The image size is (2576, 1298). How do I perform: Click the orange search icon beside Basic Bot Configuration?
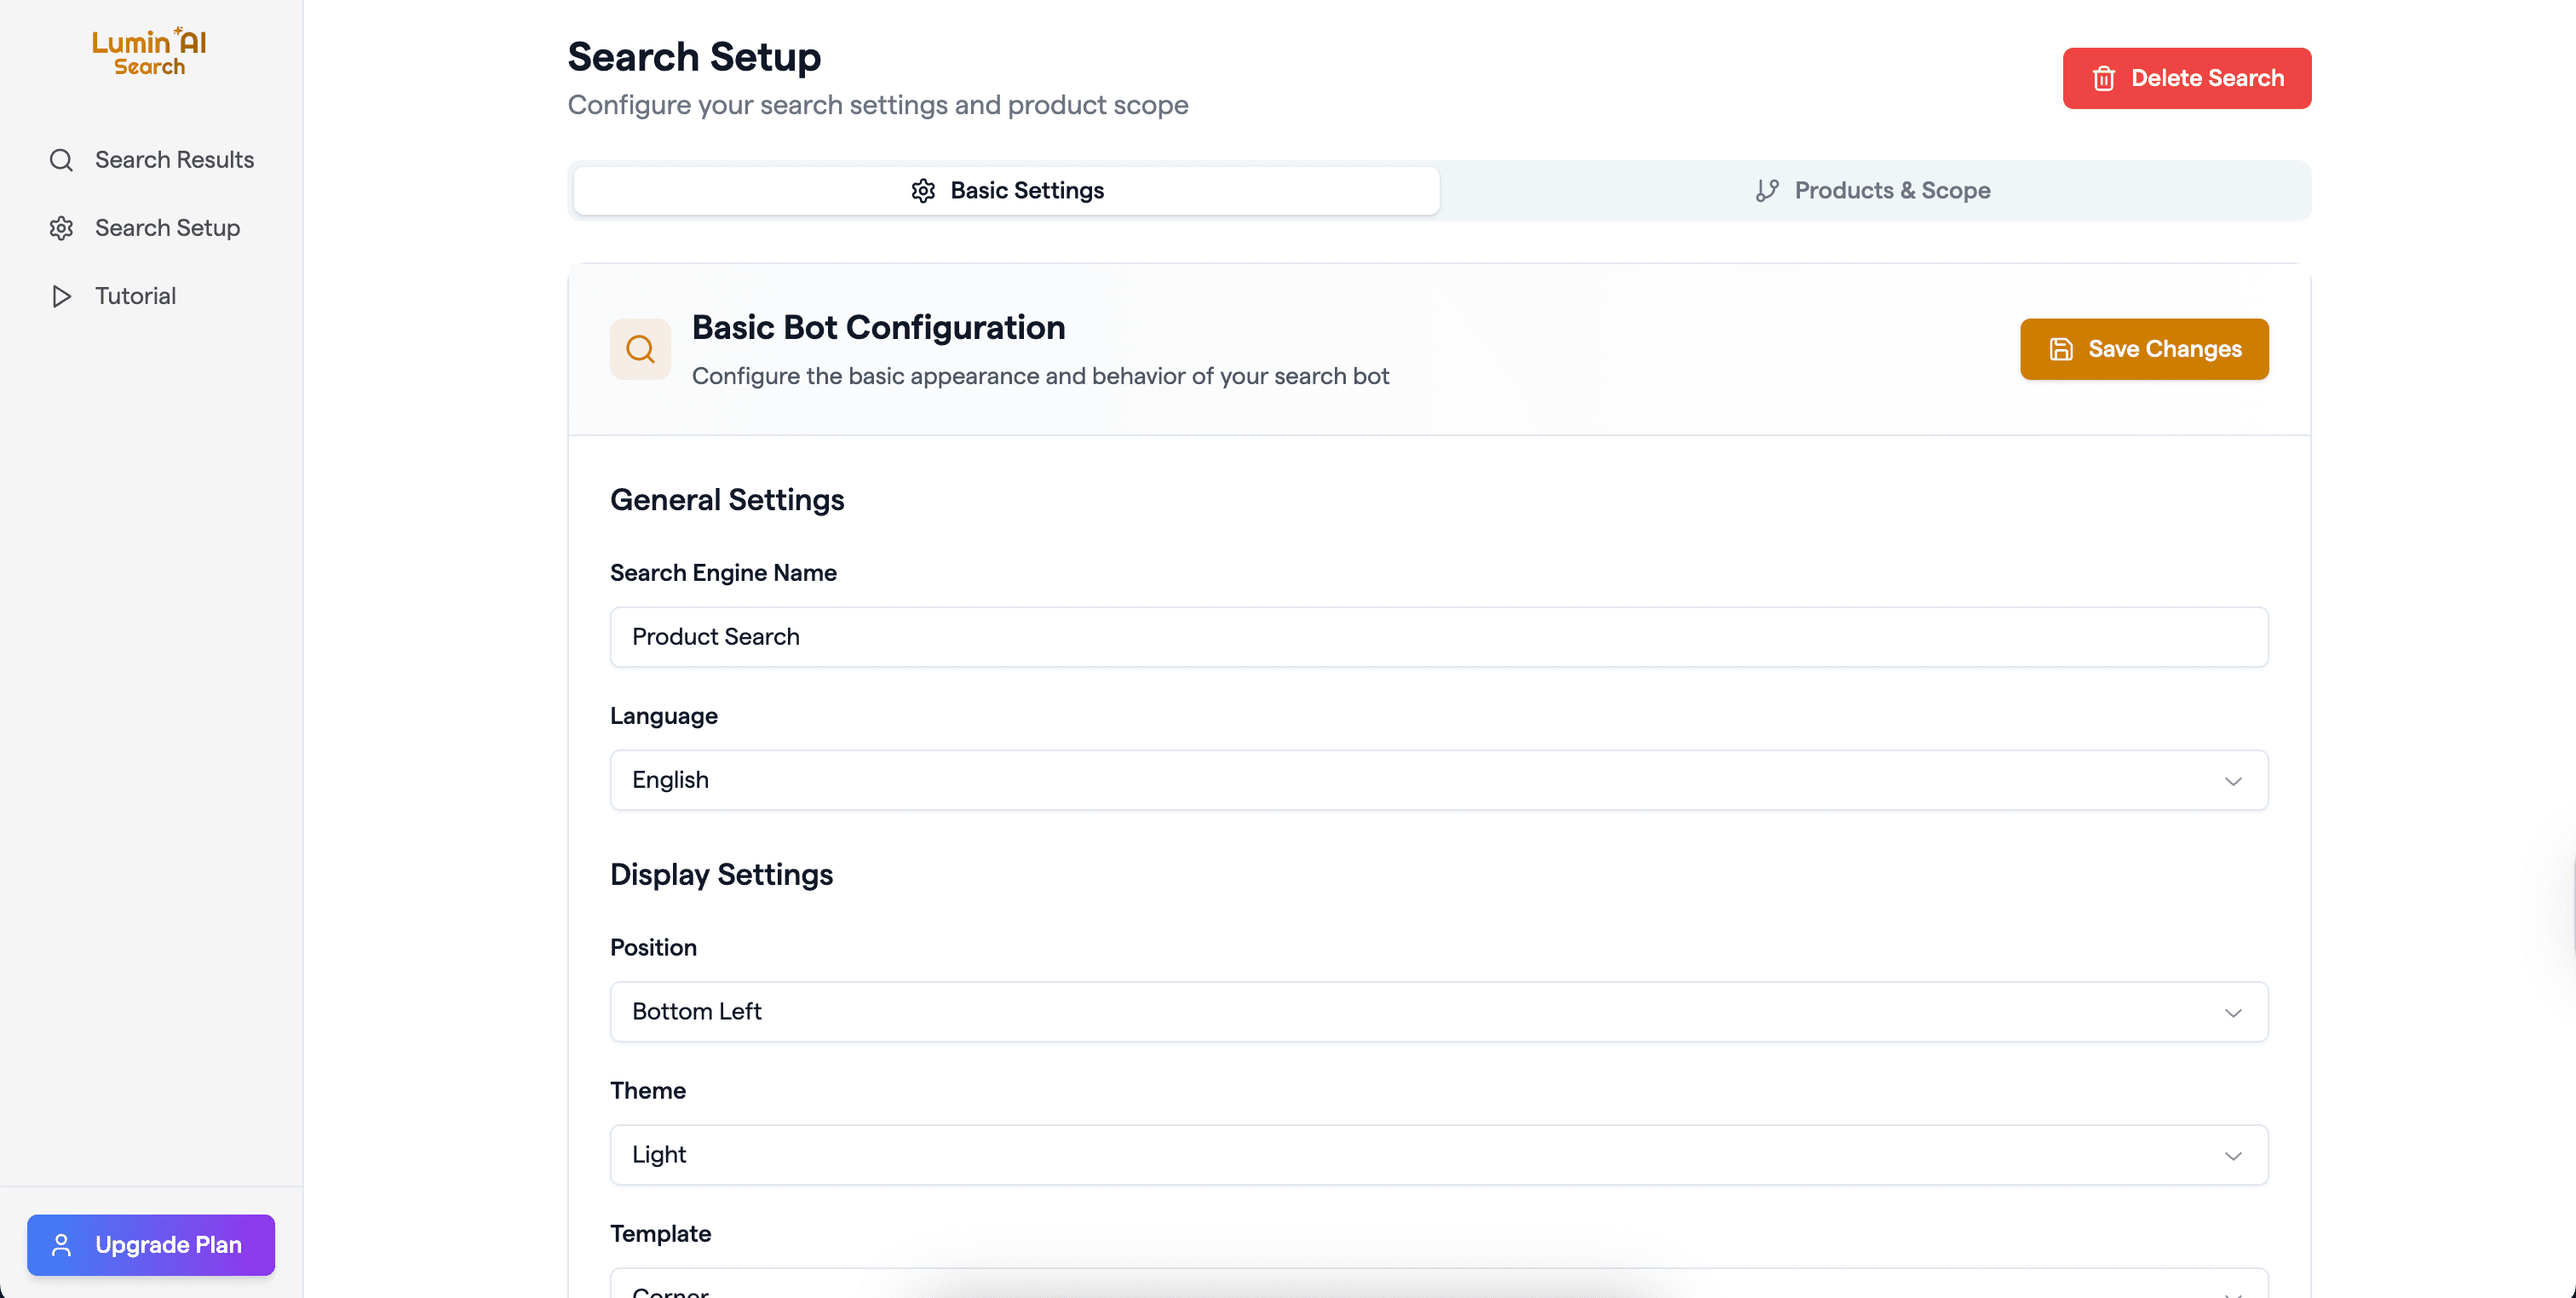pos(640,349)
